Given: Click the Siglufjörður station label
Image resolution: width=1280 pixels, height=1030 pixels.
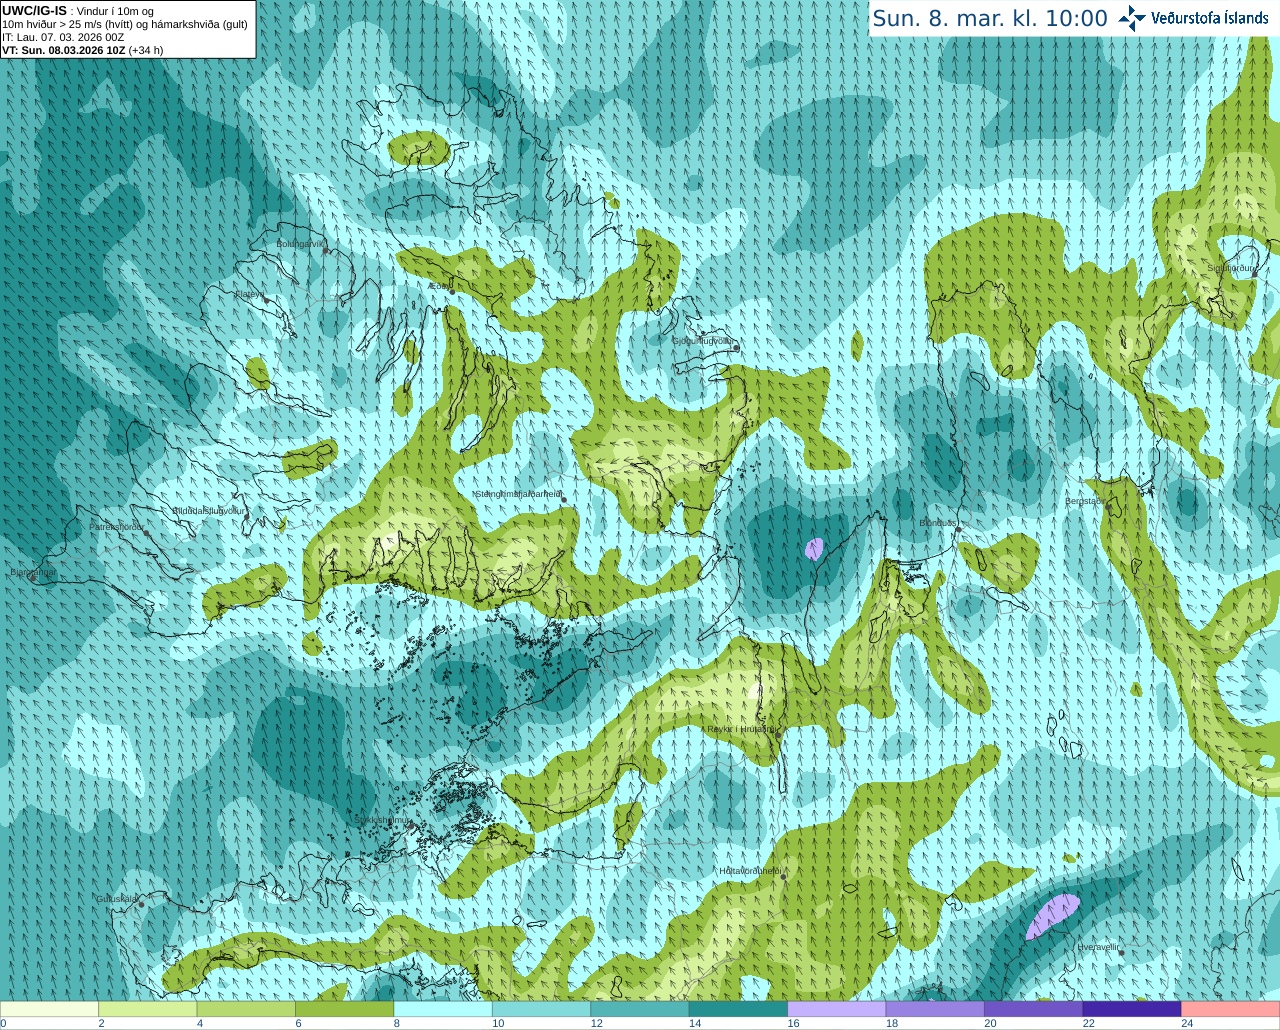Looking at the screenshot, I should point(1230,268).
